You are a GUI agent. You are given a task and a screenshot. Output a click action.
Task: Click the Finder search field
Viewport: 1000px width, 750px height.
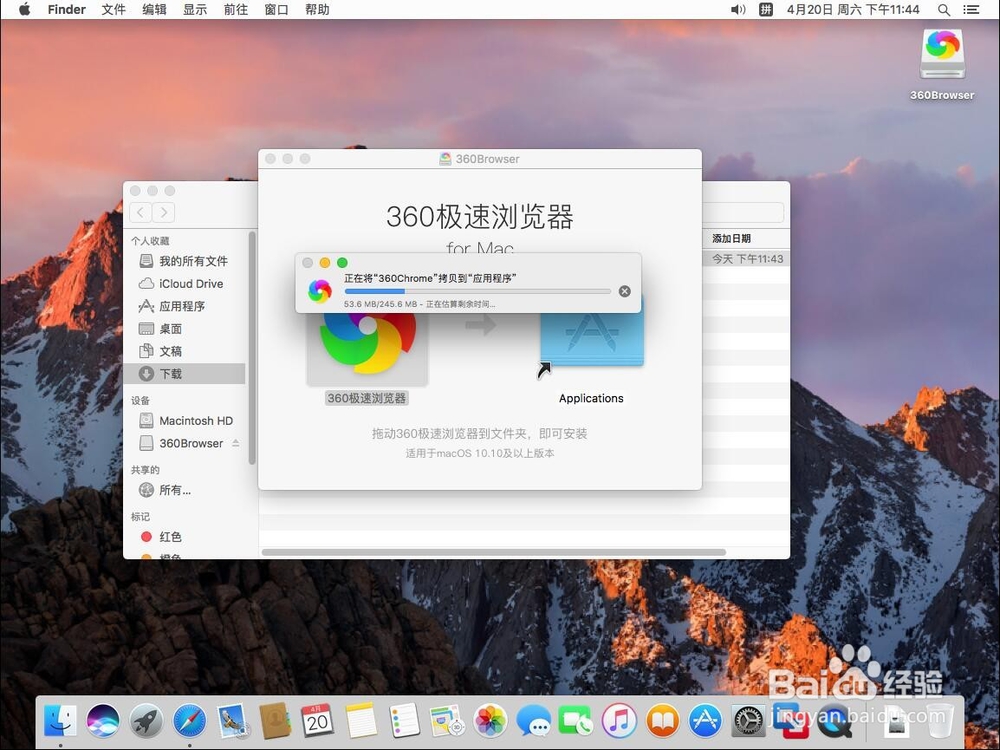pos(744,212)
